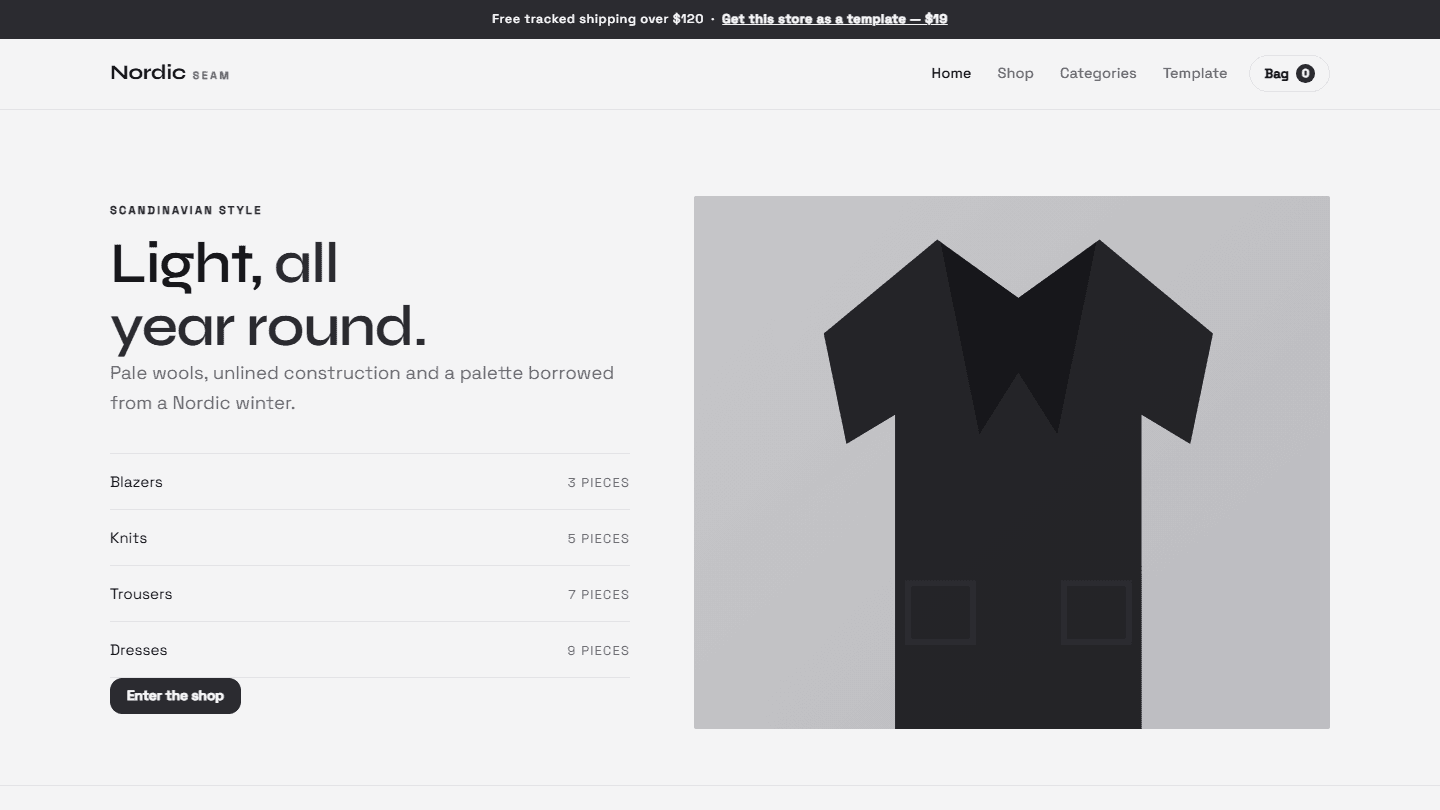
Task: Click the '7 PIECES' label
Action: tap(598, 595)
